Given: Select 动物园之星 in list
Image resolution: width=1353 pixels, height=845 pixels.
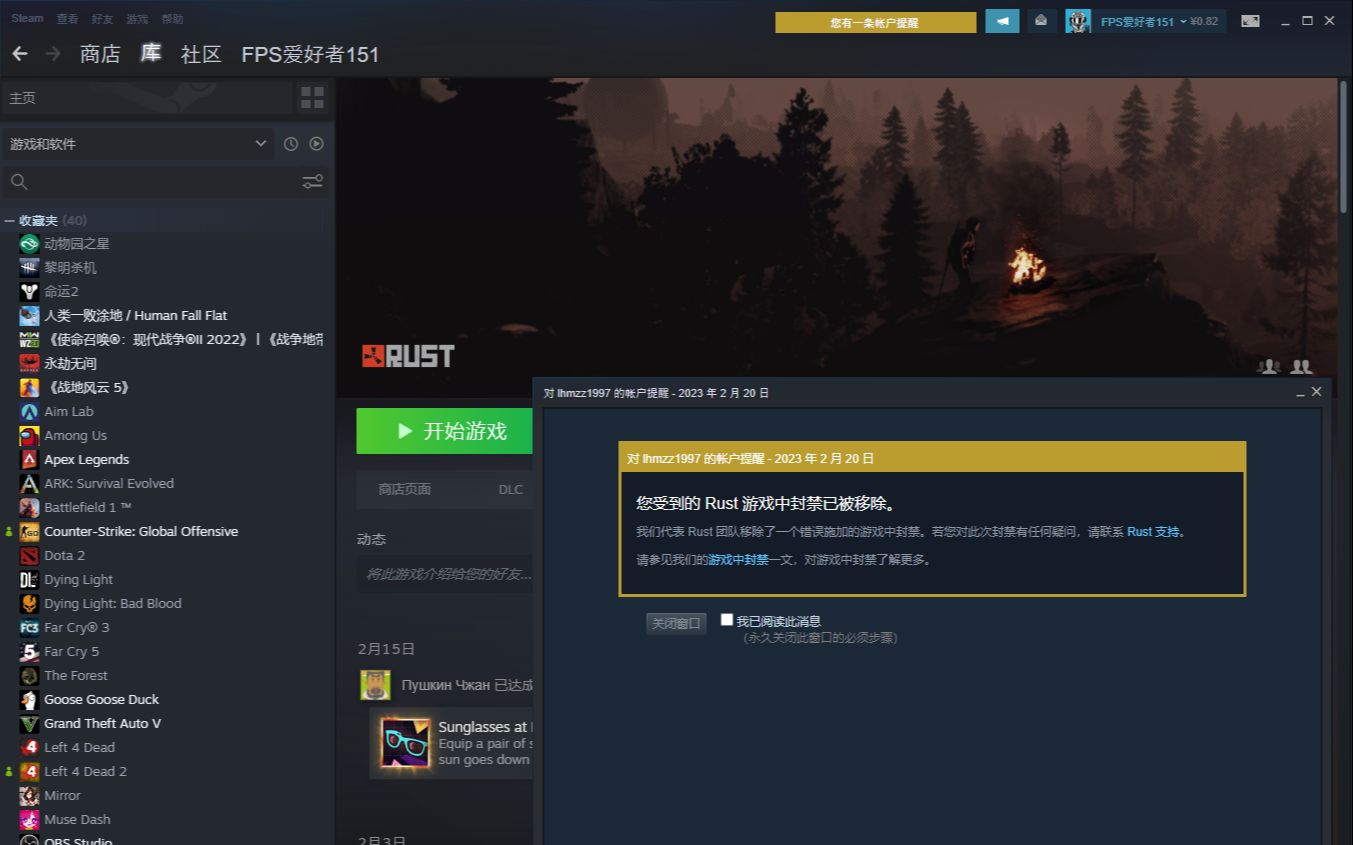Looking at the screenshot, I should tap(77, 243).
